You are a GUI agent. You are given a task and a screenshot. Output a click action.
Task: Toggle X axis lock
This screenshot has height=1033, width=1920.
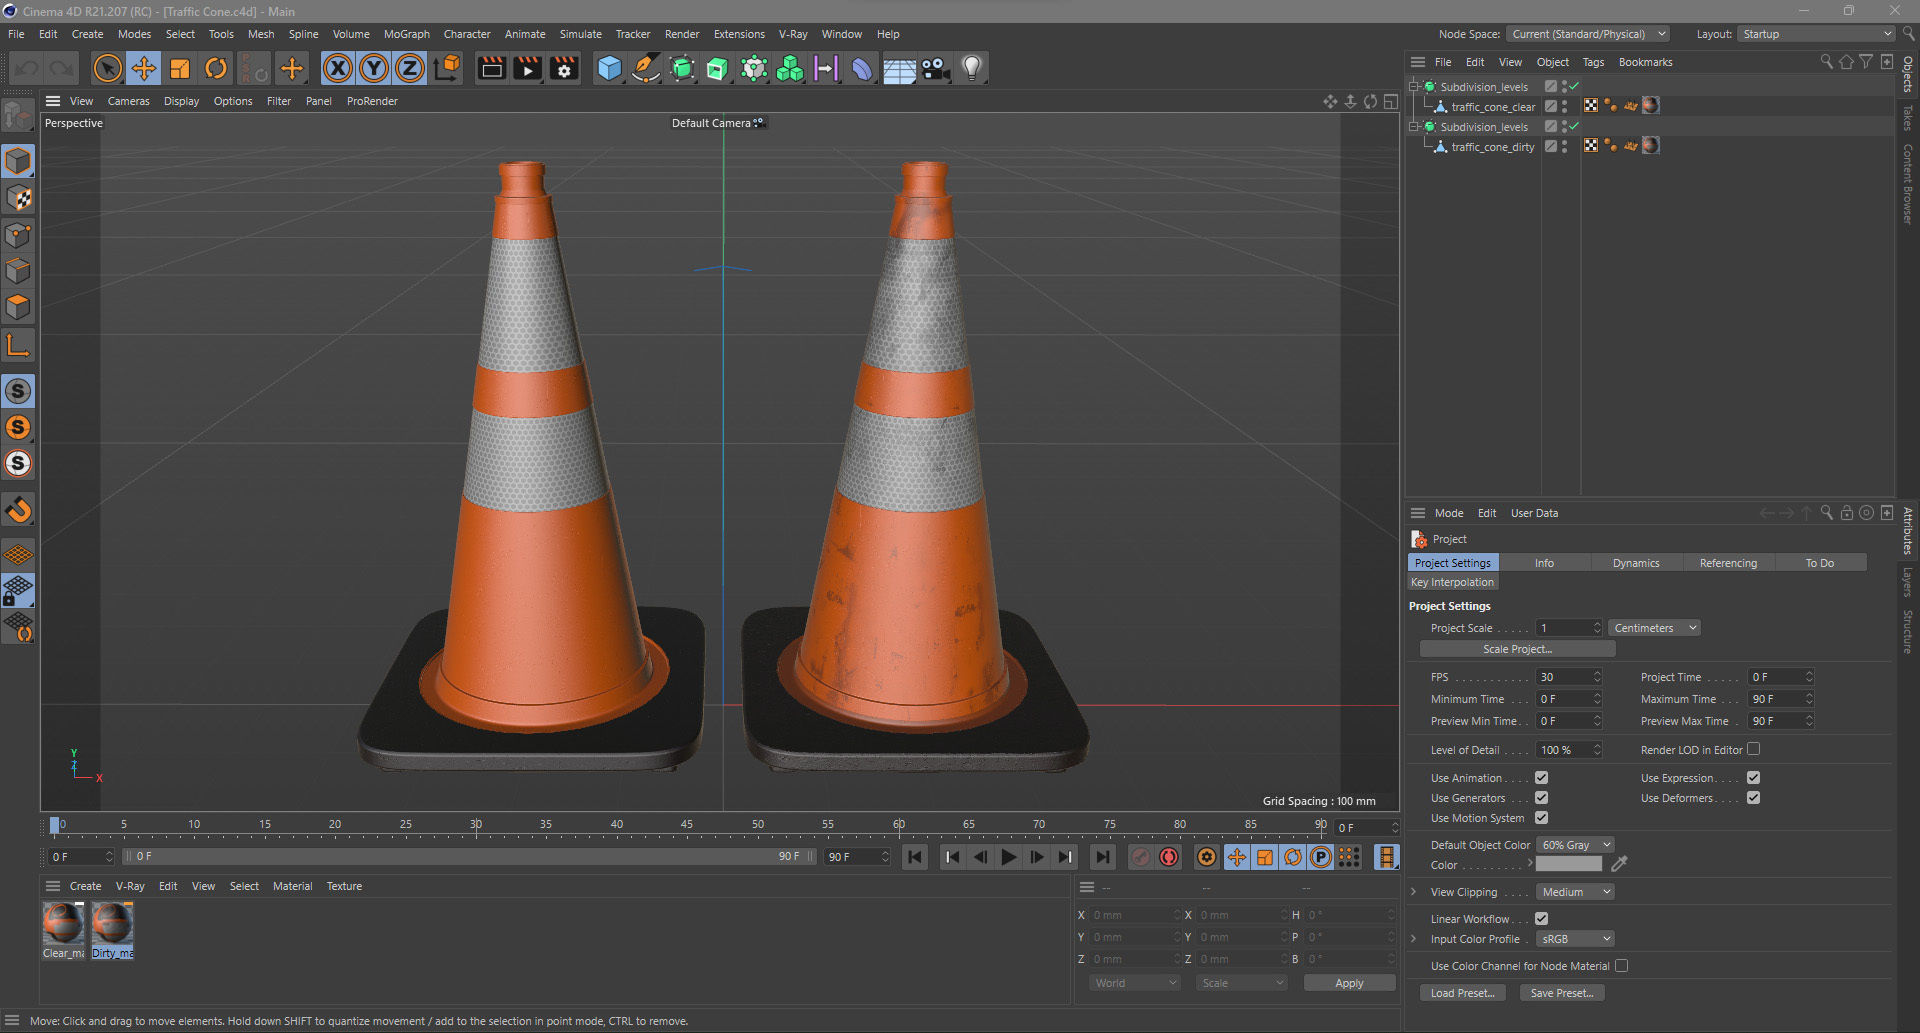(x=338, y=68)
